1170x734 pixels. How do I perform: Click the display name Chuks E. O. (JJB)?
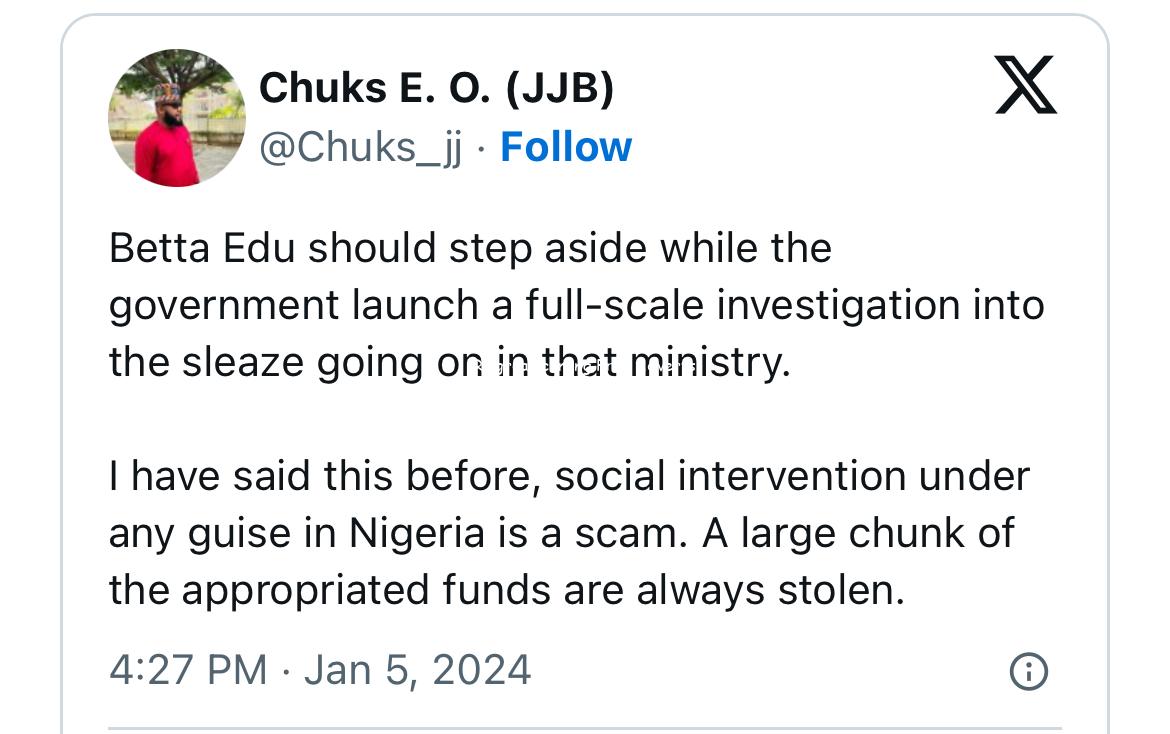click(x=436, y=89)
